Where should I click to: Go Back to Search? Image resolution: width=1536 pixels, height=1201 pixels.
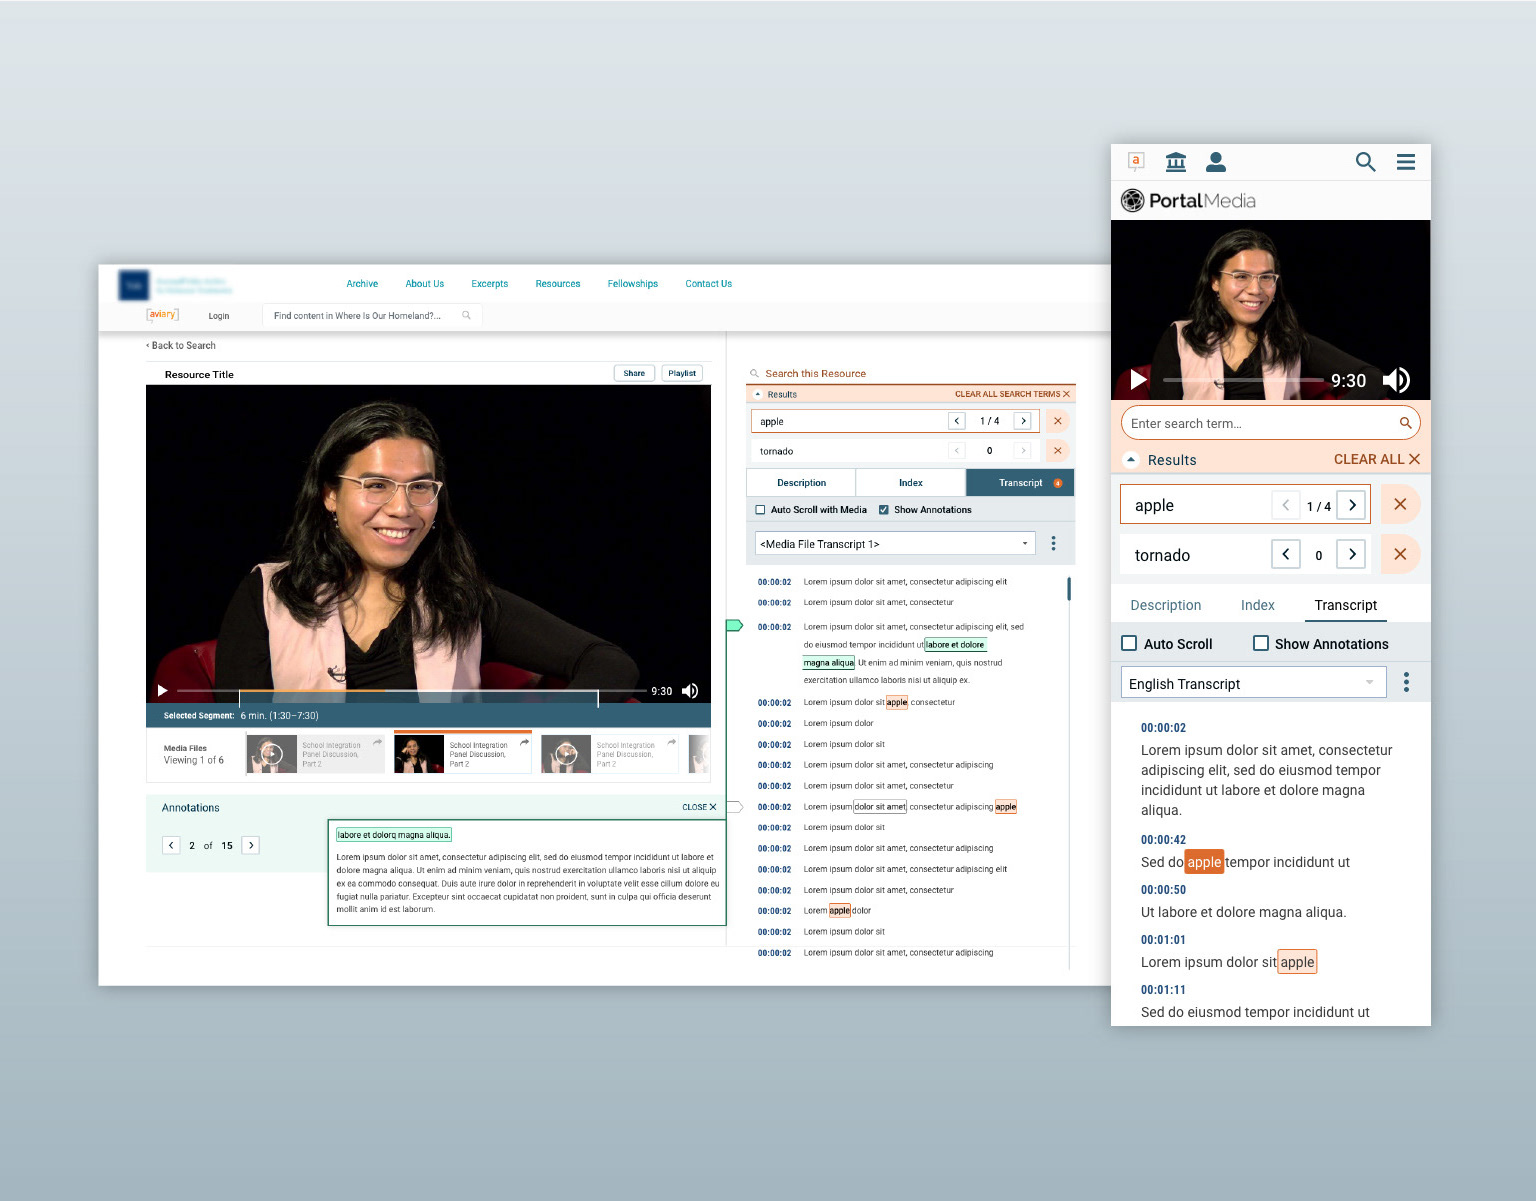tap(181, 345)
